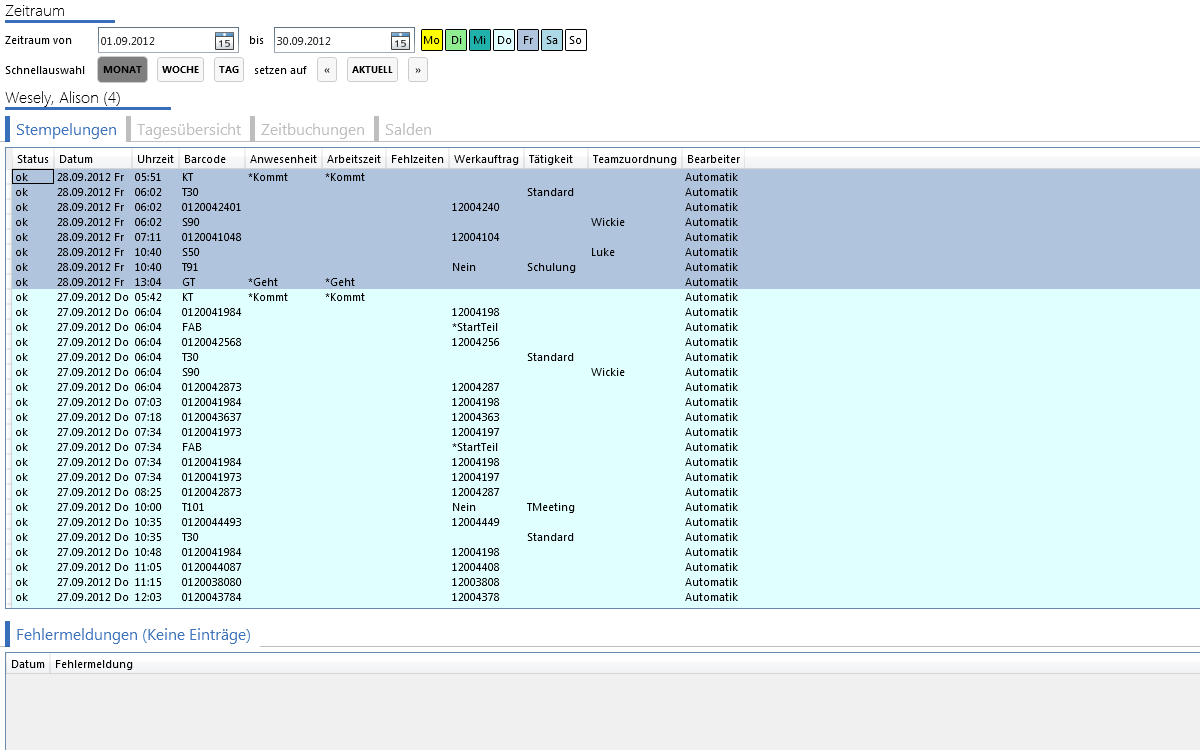The image size is (1200, 750).
Task: Go to previous period with « button
Action: (x=327, y=70)
